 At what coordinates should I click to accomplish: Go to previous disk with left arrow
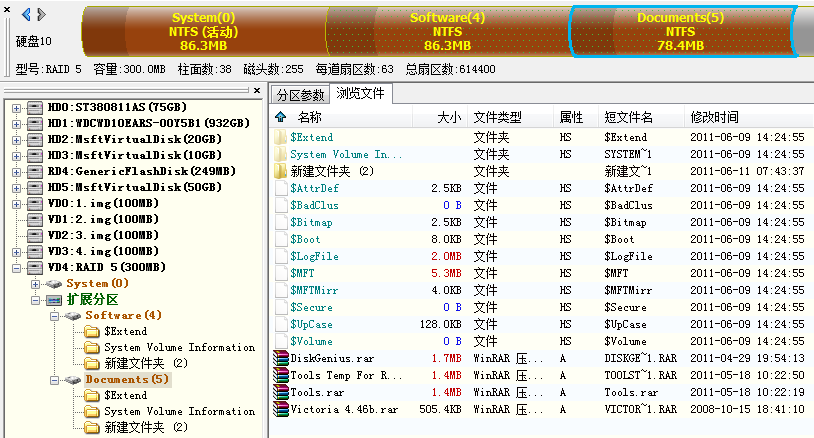(26, 15)
